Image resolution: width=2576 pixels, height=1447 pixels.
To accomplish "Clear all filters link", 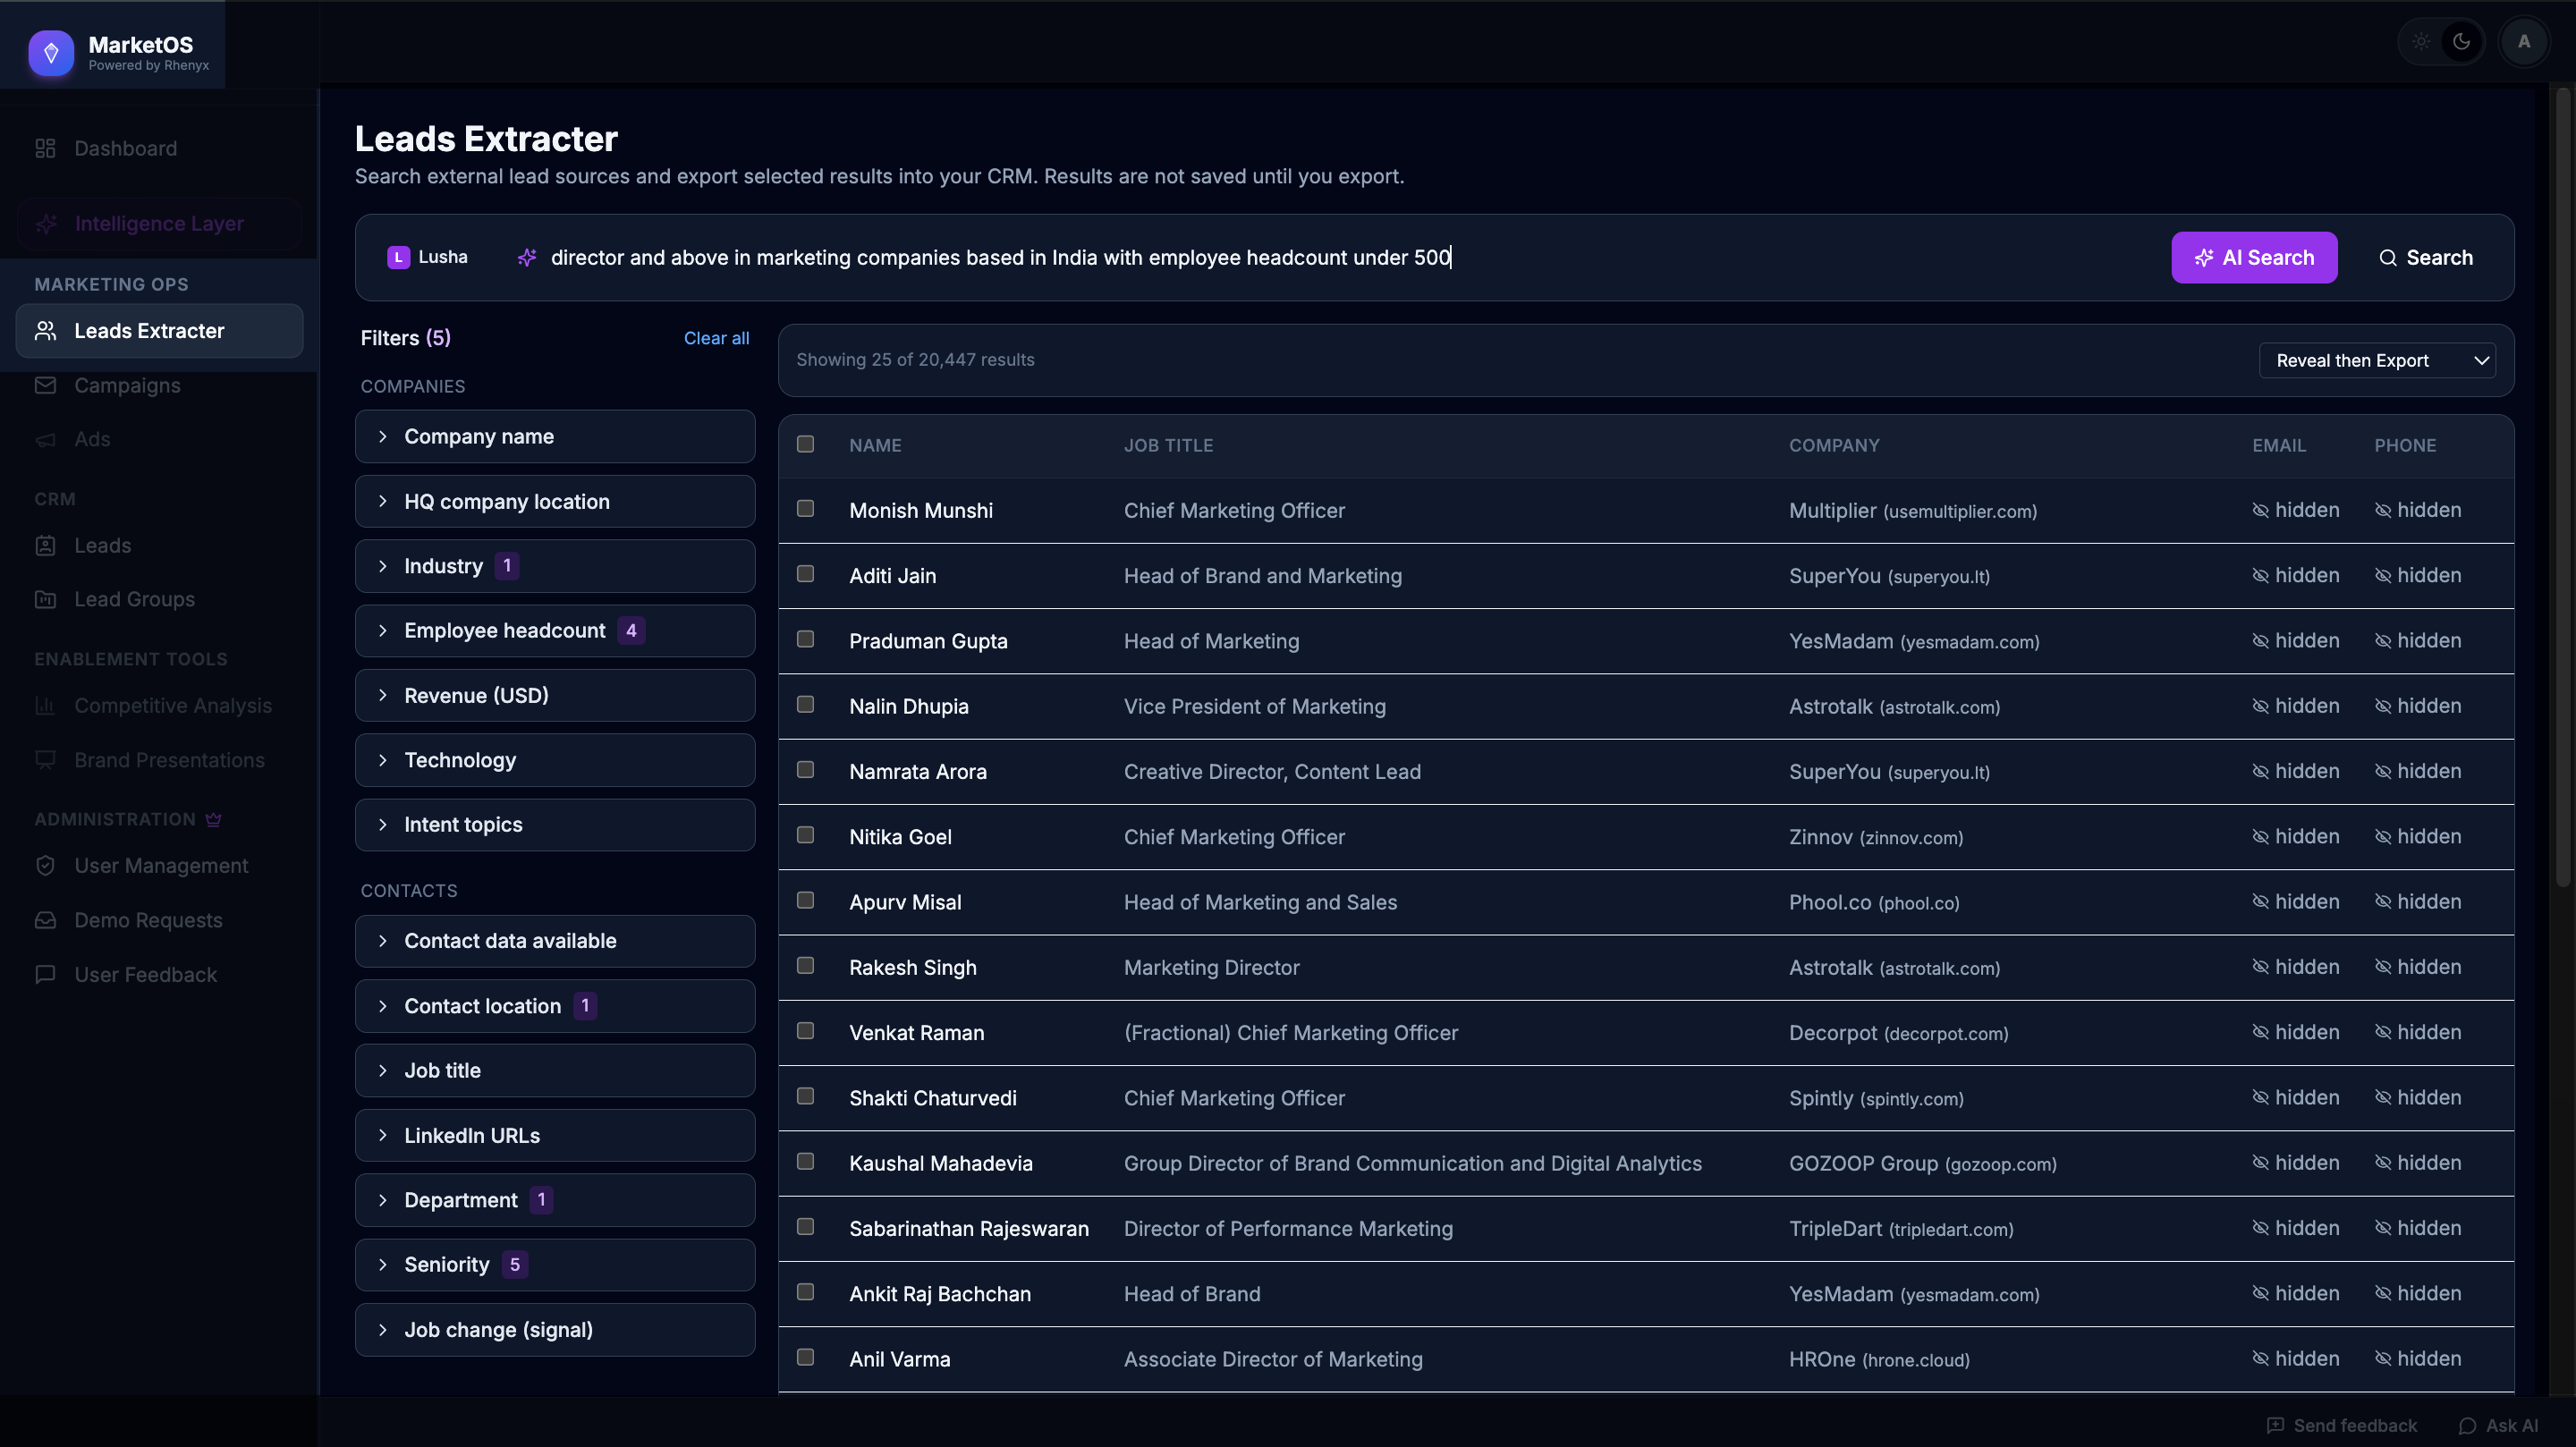I will coord(716,338).
